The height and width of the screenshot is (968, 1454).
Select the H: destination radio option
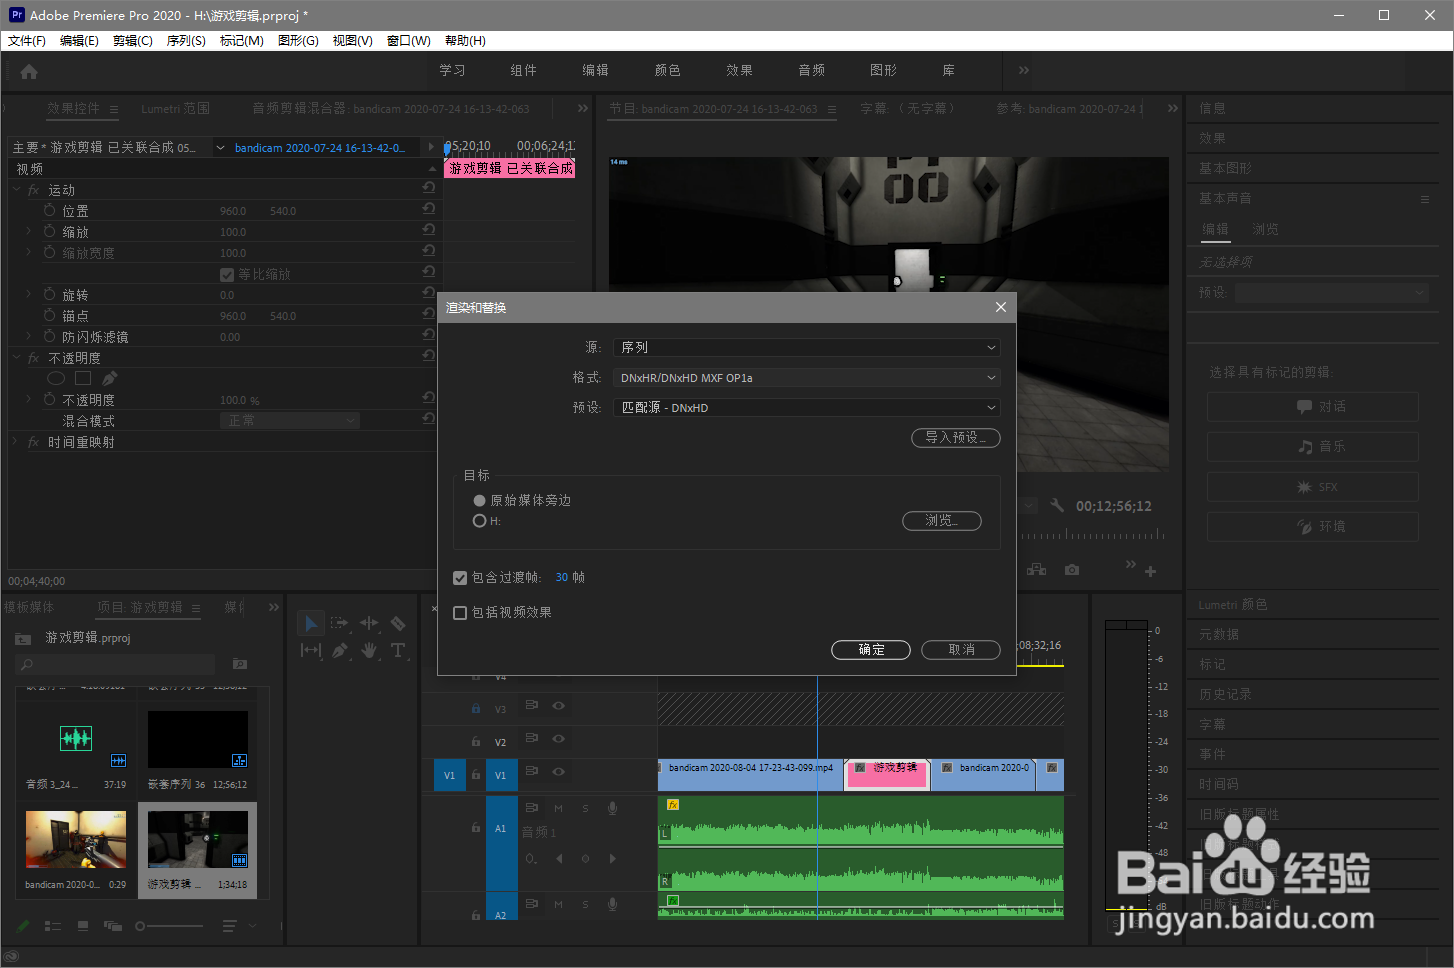[479, 521]
